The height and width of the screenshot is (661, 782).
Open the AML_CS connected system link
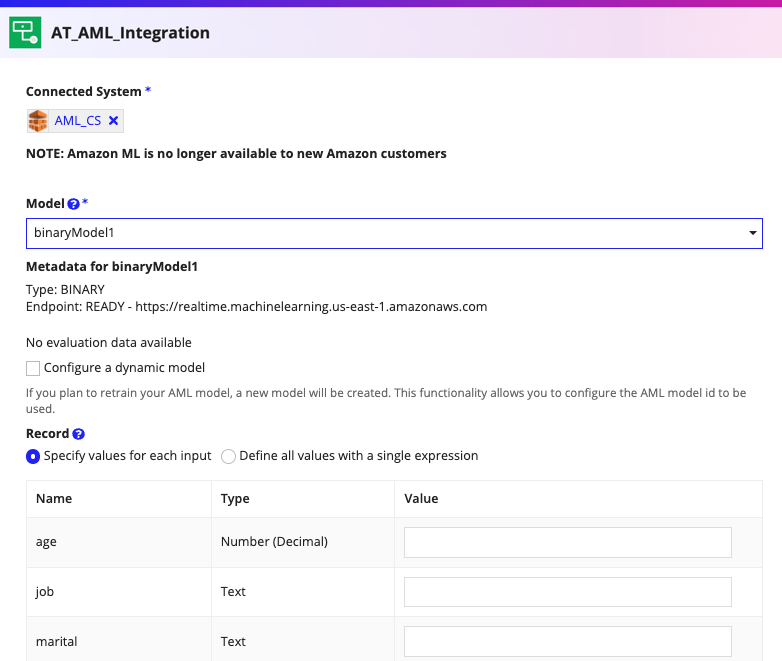point(78,121)
